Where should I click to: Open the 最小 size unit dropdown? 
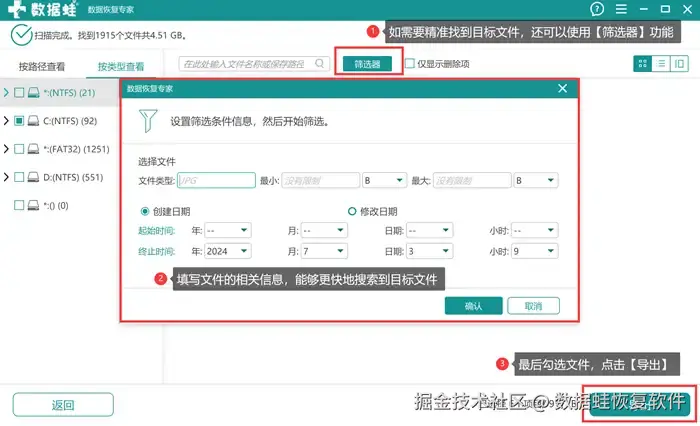(384, 180)
